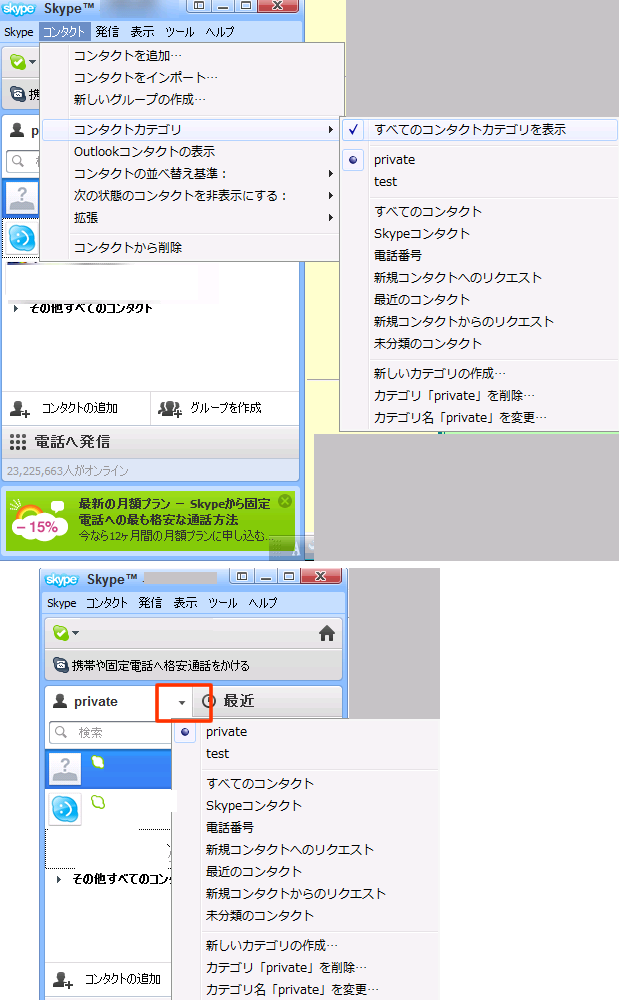619x1000 pixels.
Task: Open status dropdown in lower Skype window
Action: (x=66, y=633)
